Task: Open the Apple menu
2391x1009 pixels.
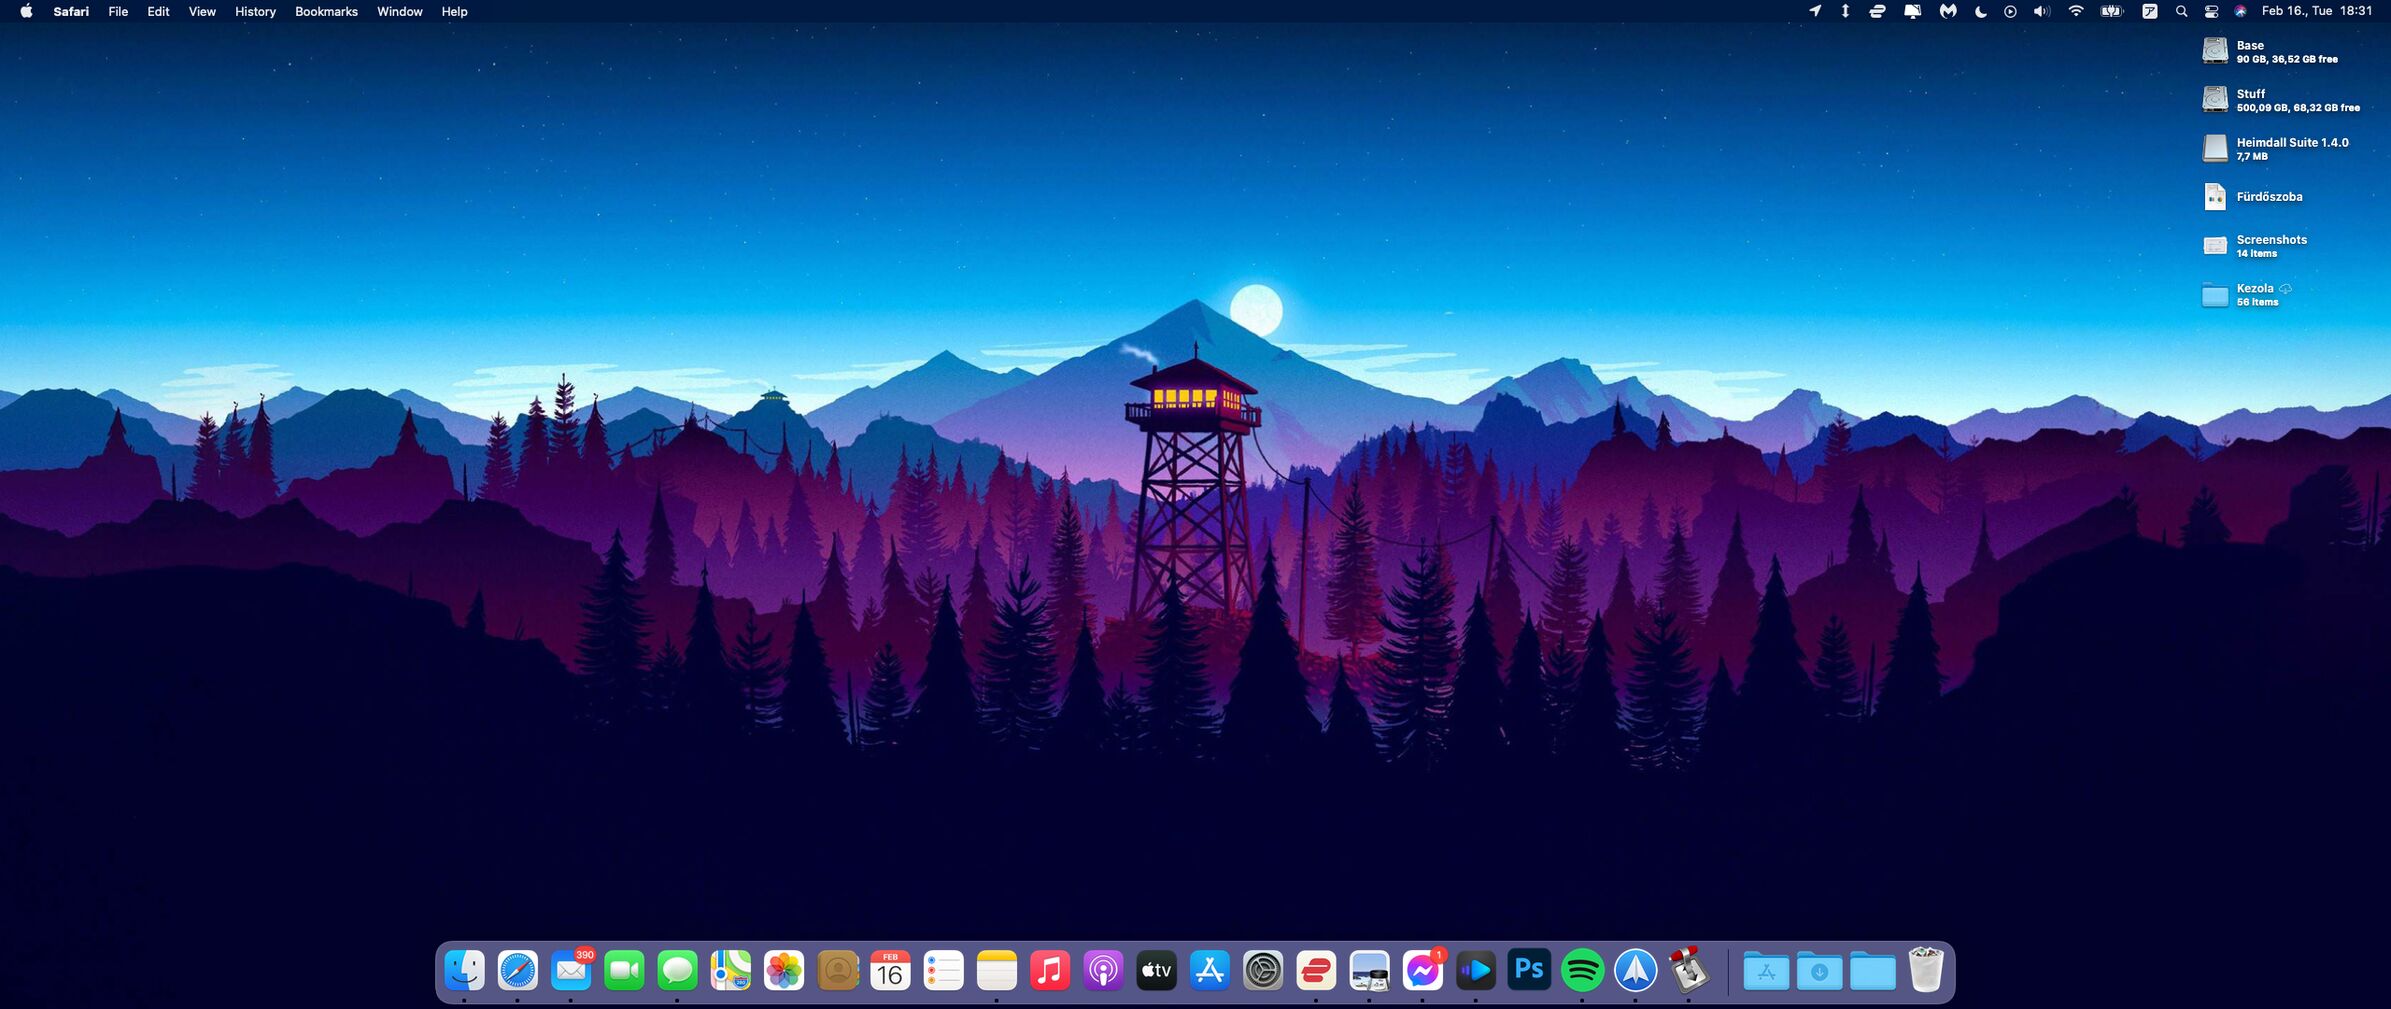Action: coord(26,11)
